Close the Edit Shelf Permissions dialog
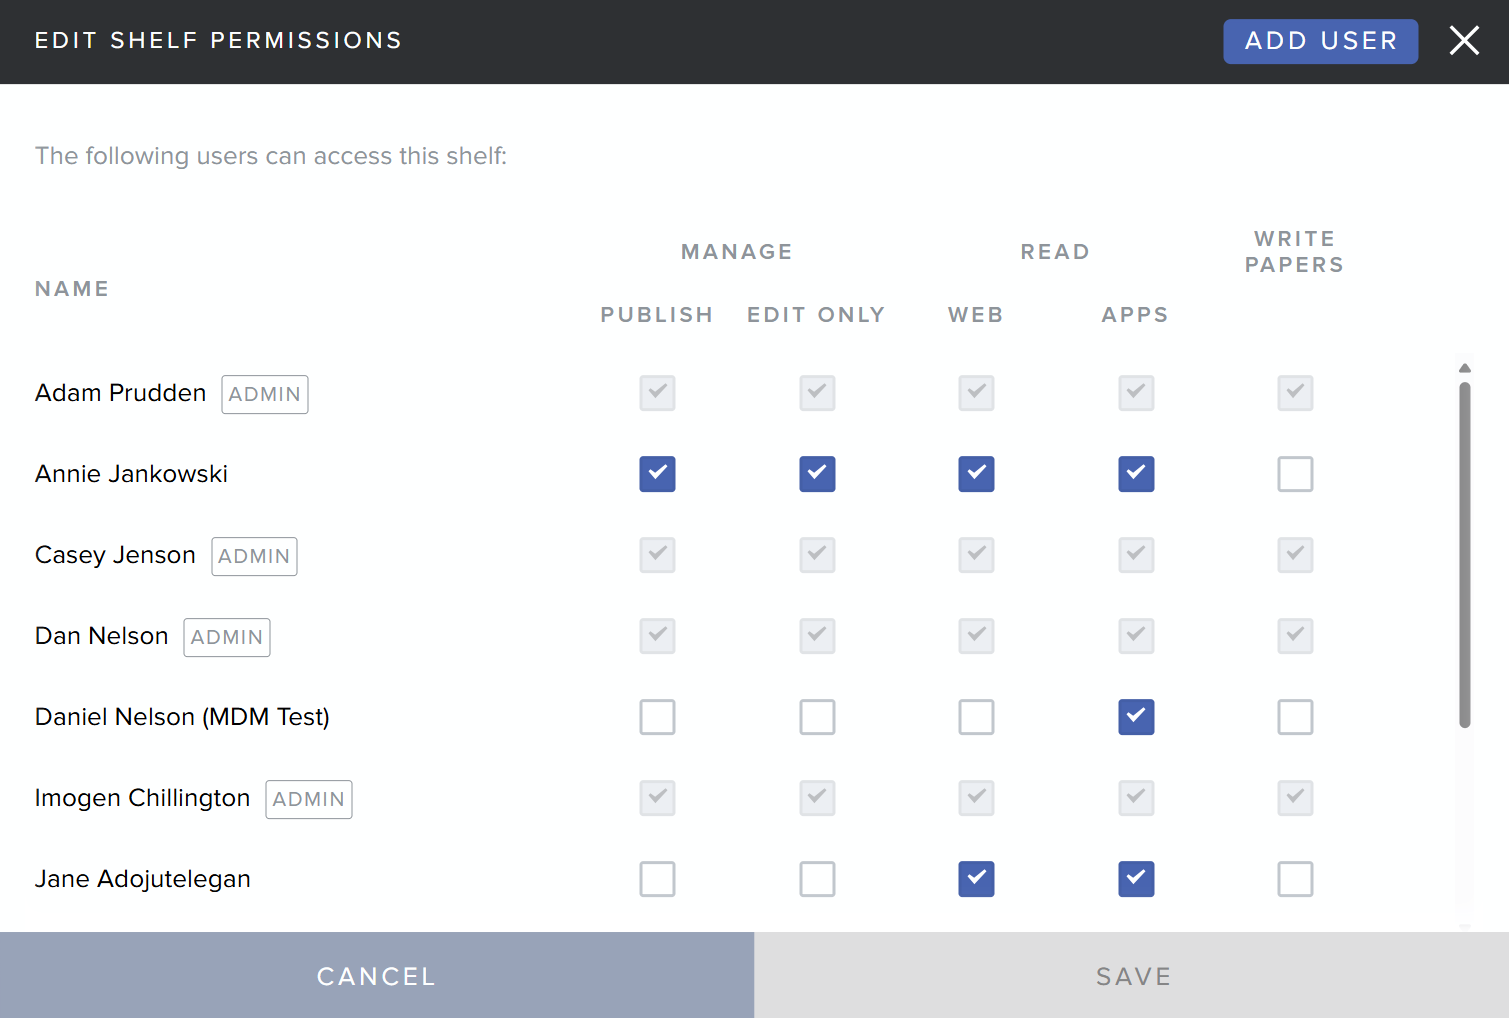1509x1018 pixels. [1464, 41]
